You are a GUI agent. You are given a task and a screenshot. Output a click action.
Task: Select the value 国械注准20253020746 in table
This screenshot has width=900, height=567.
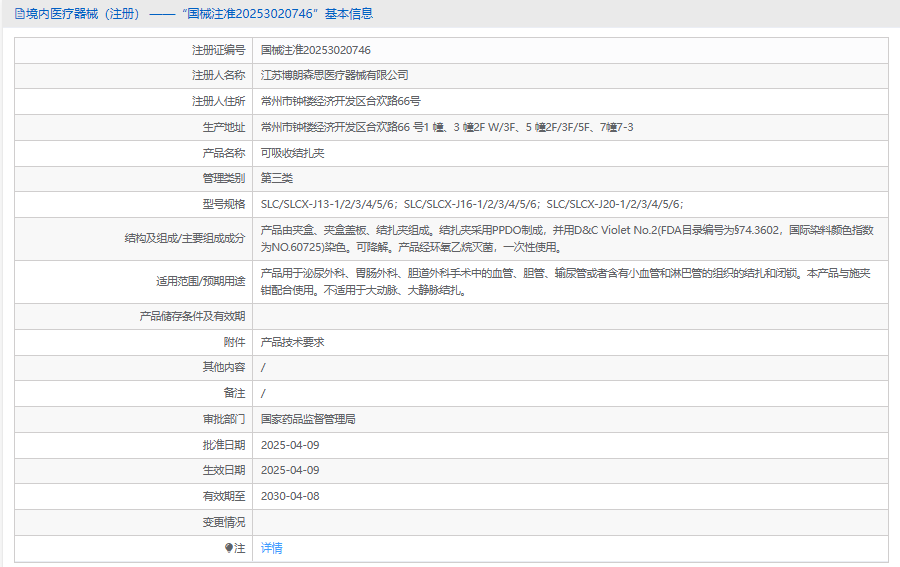316,51
